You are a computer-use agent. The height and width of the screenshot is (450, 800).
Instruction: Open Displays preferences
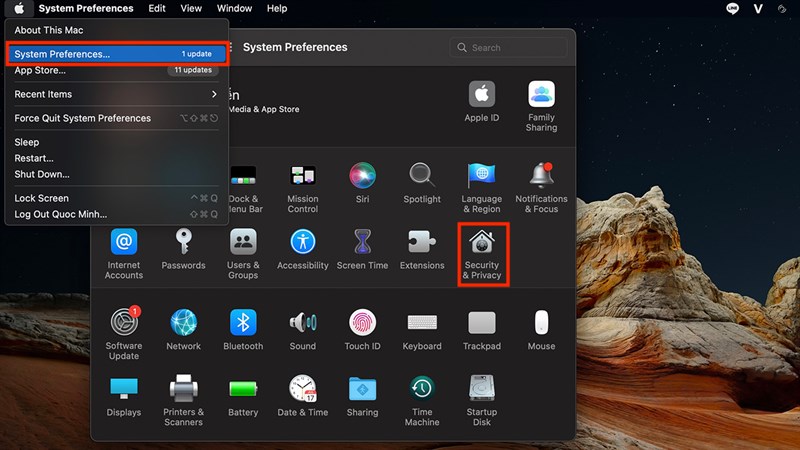pos(124,396)
